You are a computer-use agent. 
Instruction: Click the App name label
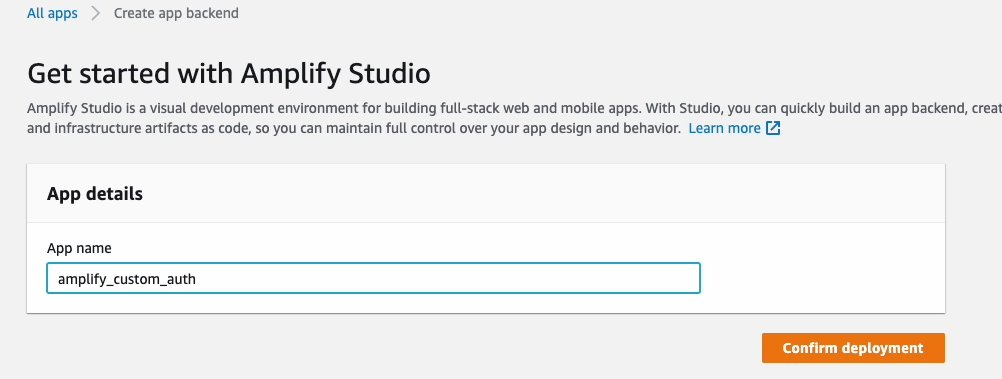(79, 248)
